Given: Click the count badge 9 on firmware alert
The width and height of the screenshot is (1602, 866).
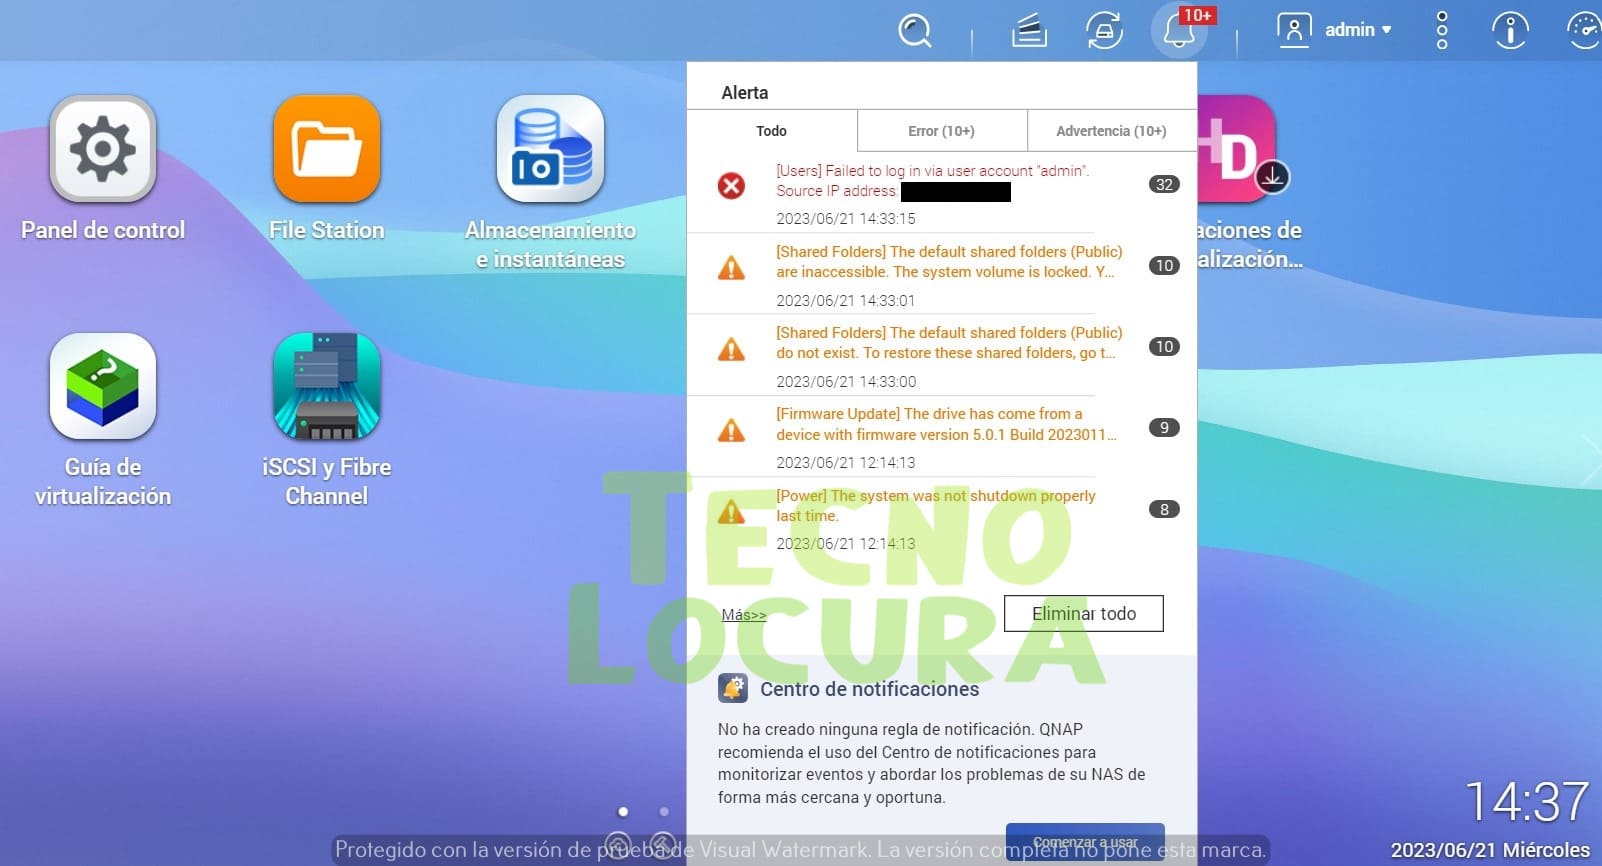Looking at the screenshot, I should [1164, 427].
